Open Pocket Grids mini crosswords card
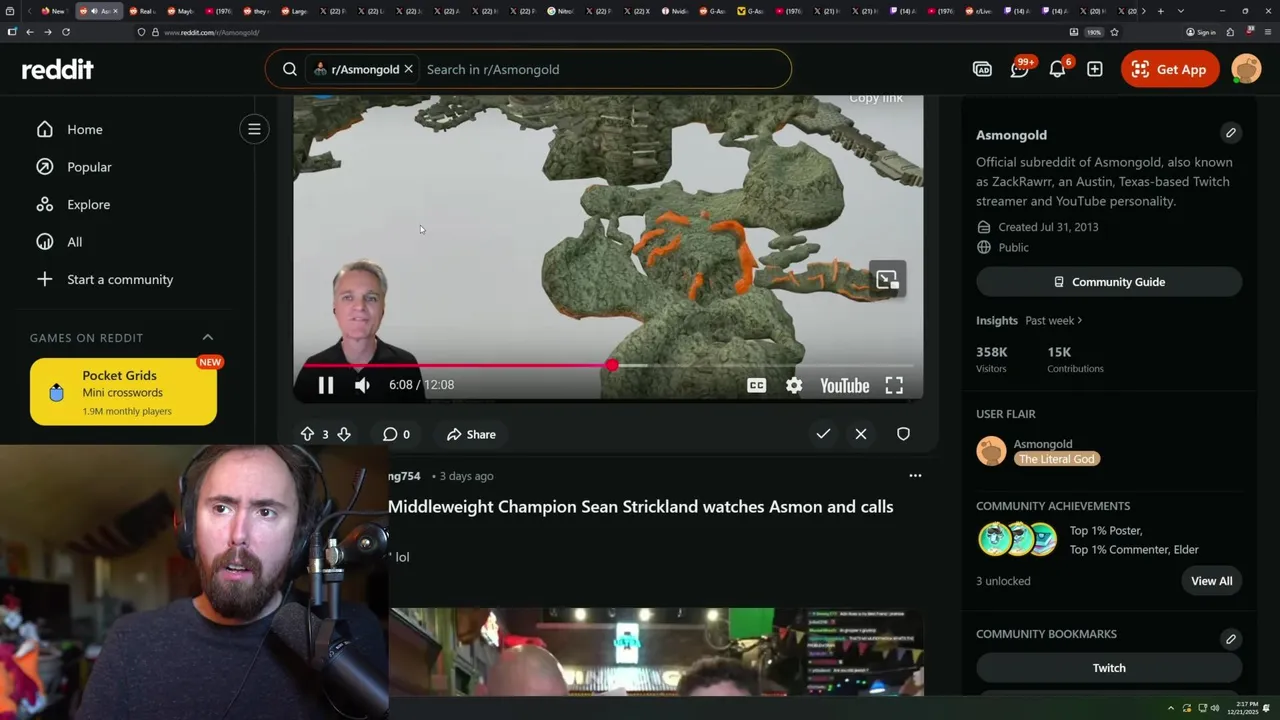 click(123, 392)
